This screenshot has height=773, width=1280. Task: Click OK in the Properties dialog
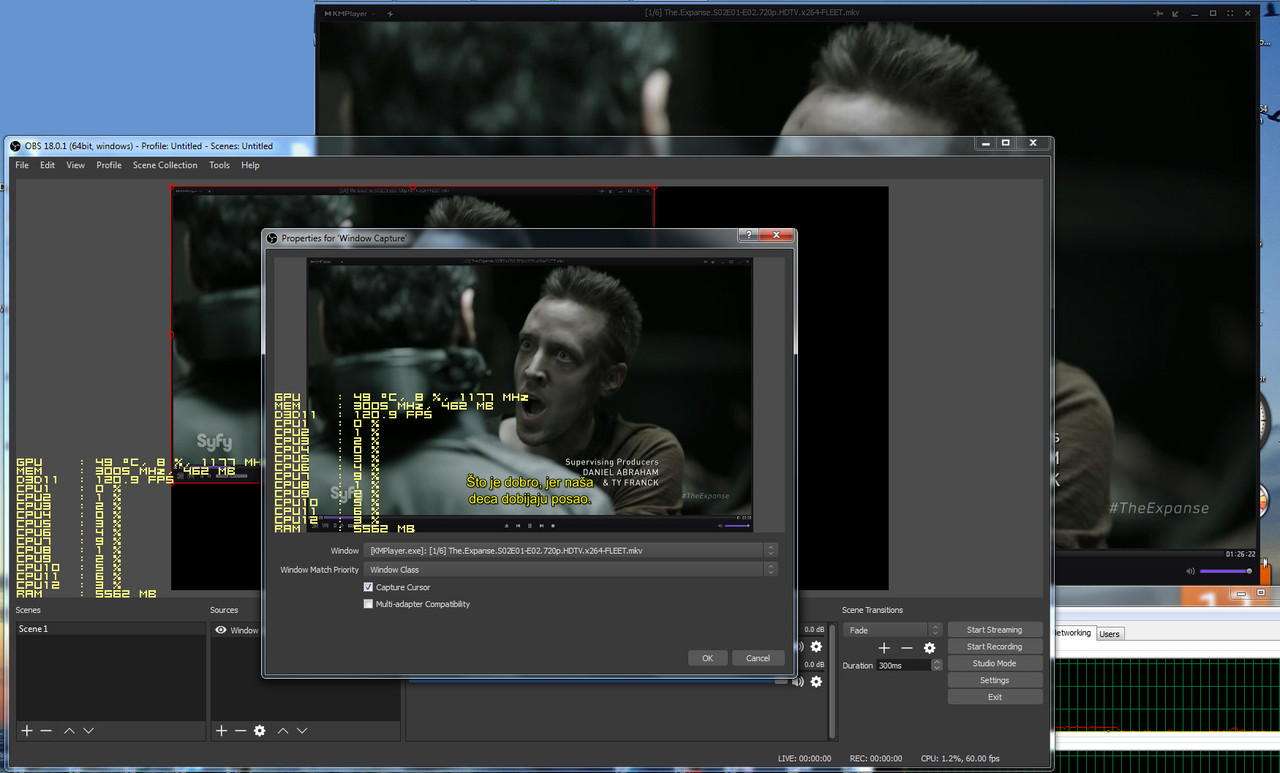(x=707, y=658)
